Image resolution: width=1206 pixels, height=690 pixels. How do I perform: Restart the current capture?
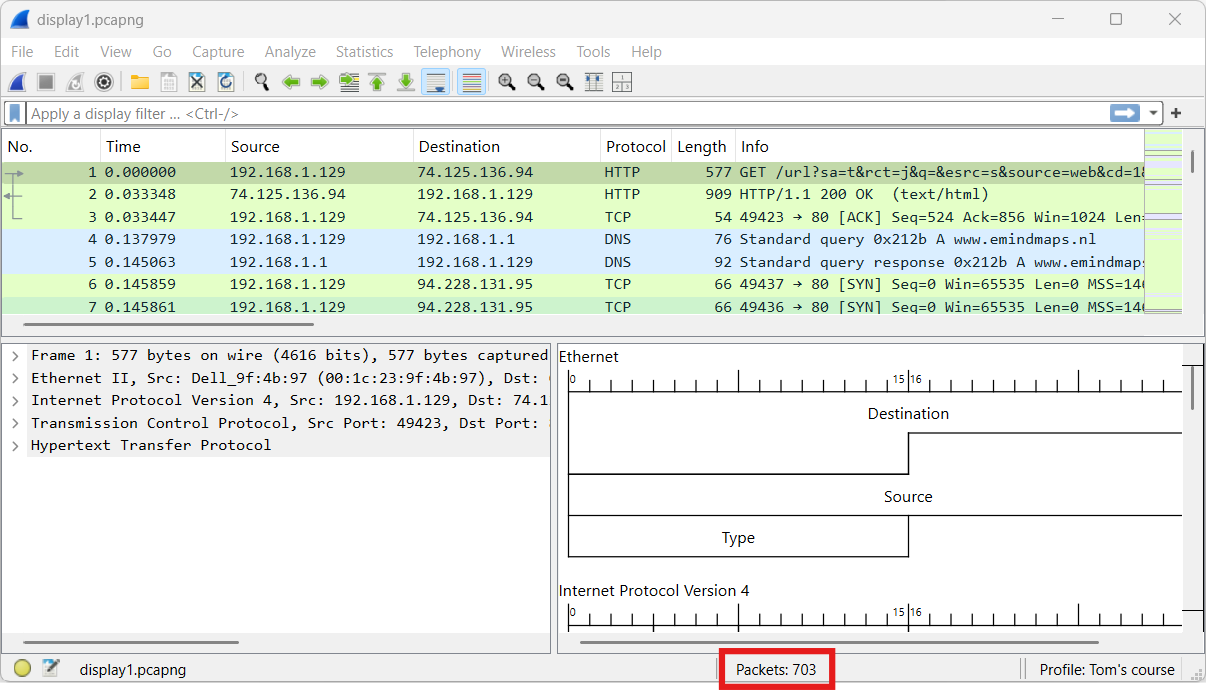(x=75, y=82)
